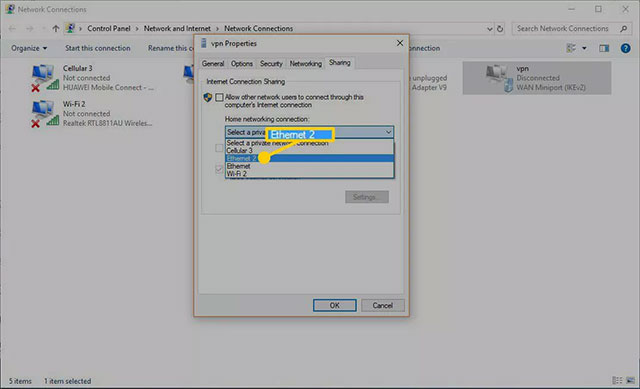Choose Ethernet 2 in the dropdown list
640x389 pixels.
pyautogui.click(x=309, y=158)
